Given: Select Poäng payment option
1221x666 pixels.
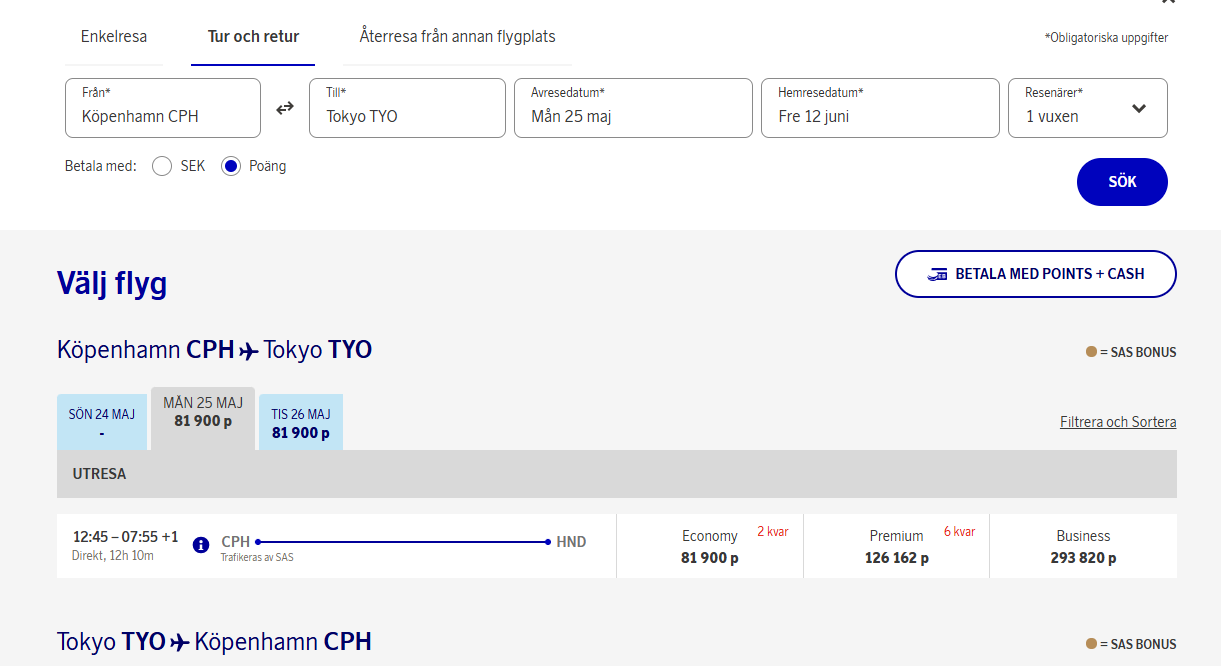Looking at the screenshot, I should pos(231,167).
